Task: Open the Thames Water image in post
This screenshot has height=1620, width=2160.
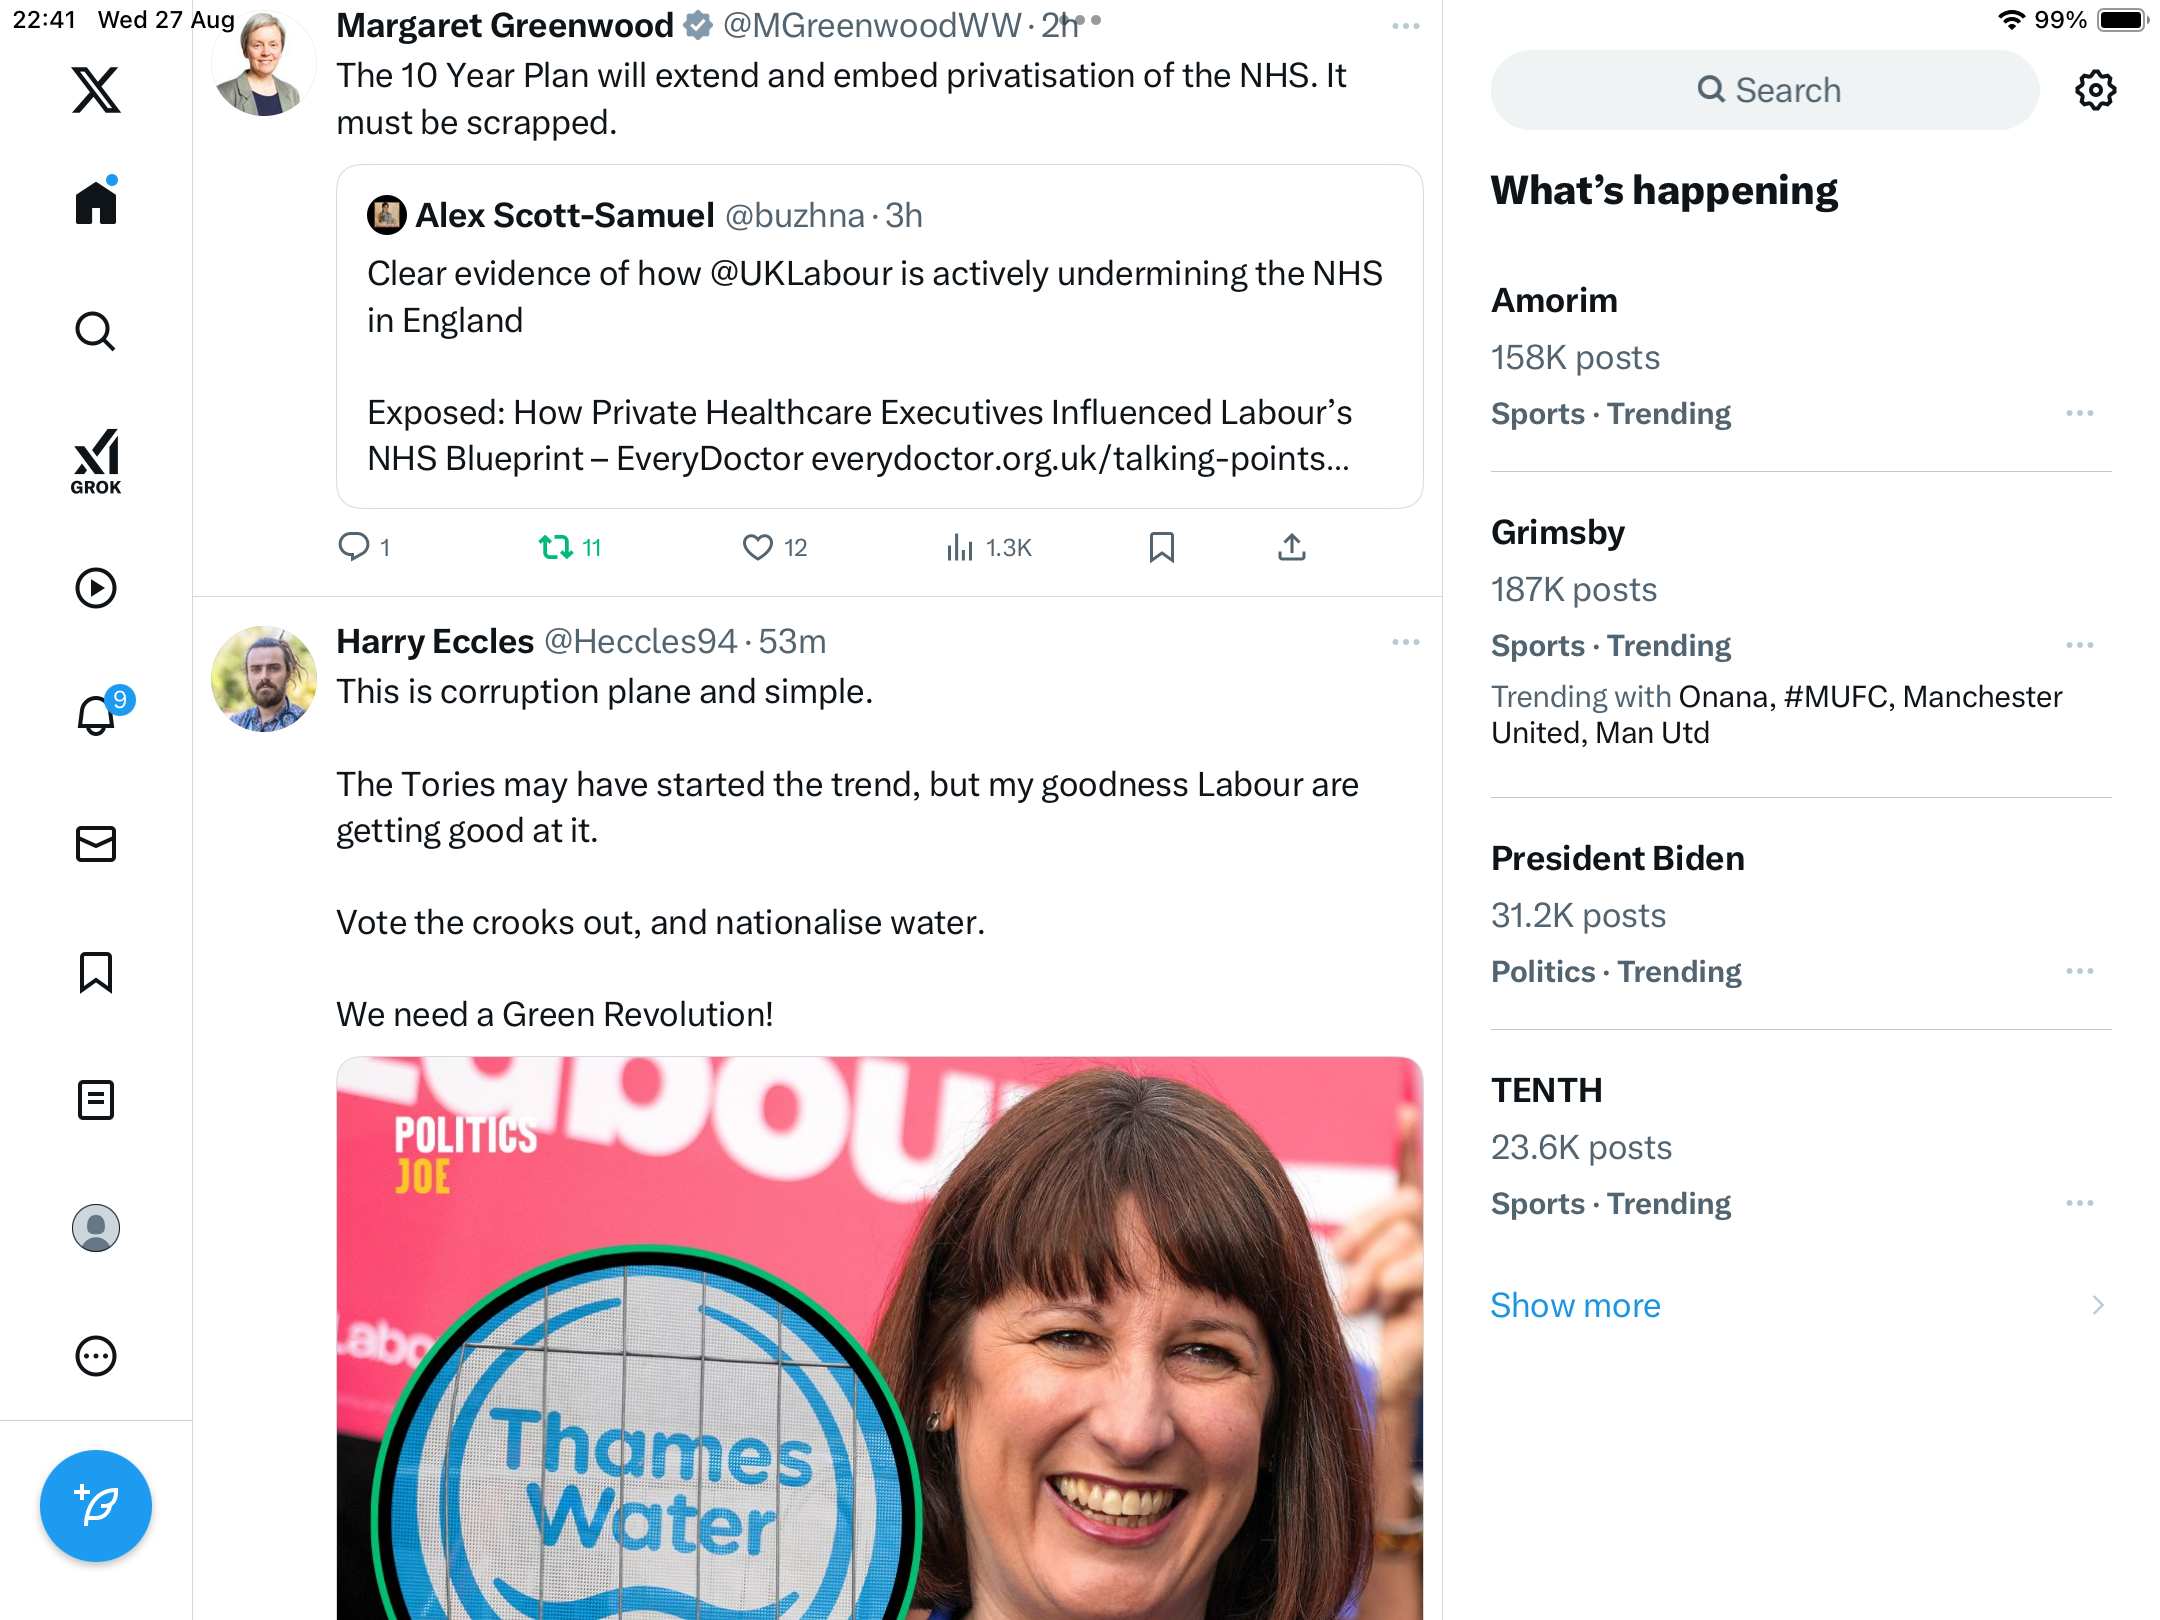Action: (879, 1338)
